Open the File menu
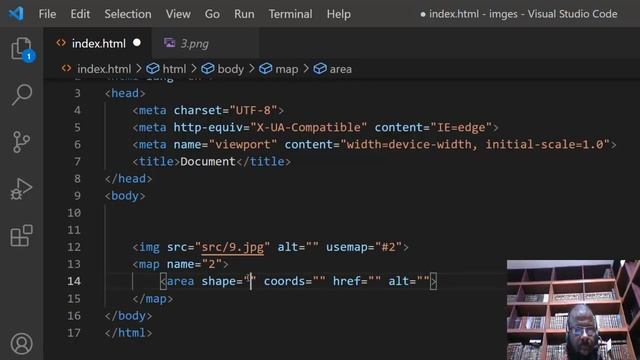Screen dimensions: 640x360 (47, 14)
